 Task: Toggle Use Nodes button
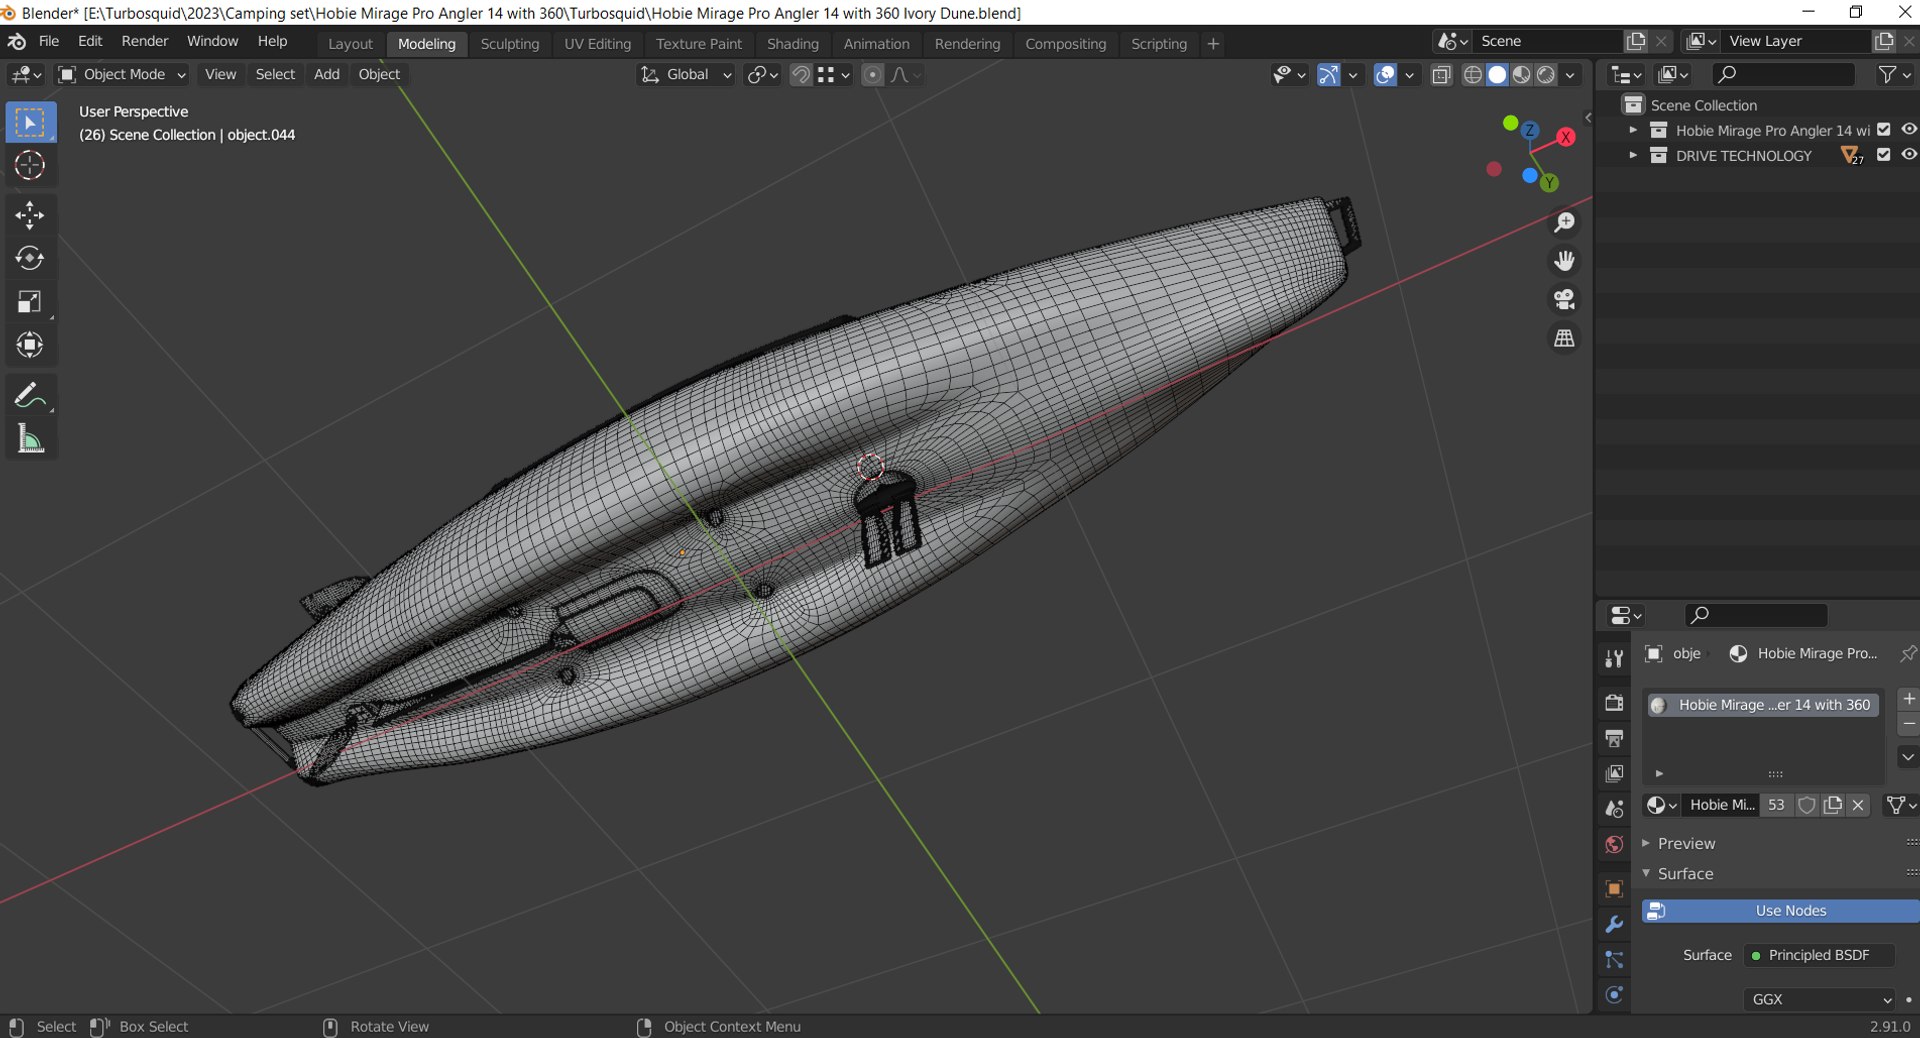[x=1780, y=911]
